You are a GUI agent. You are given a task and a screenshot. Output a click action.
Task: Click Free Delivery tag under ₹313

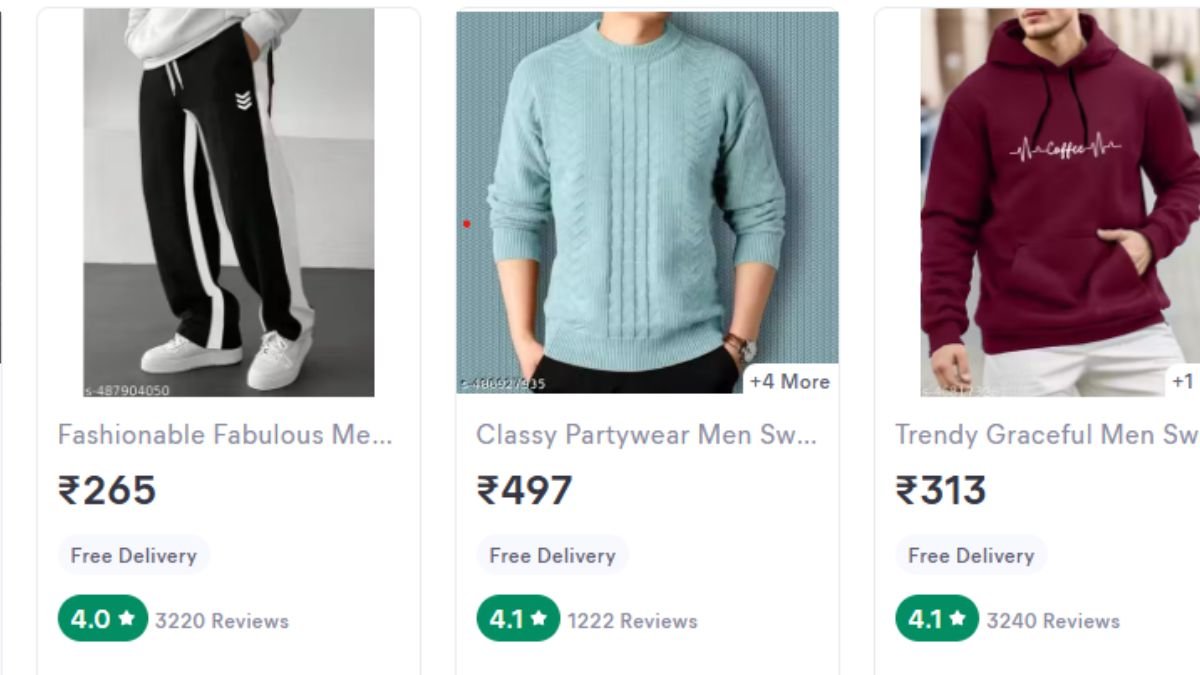click(x=971, y=555)
